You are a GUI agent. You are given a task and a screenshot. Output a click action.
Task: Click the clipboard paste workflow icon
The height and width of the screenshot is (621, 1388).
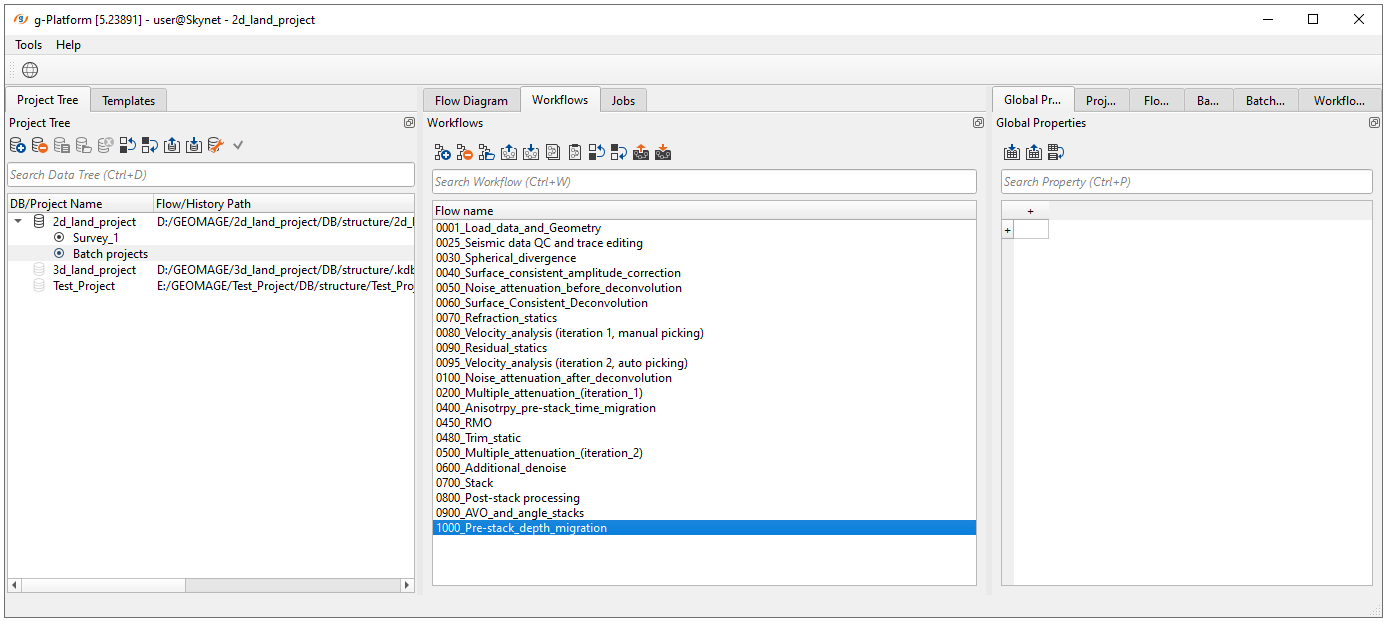[575, 153]
